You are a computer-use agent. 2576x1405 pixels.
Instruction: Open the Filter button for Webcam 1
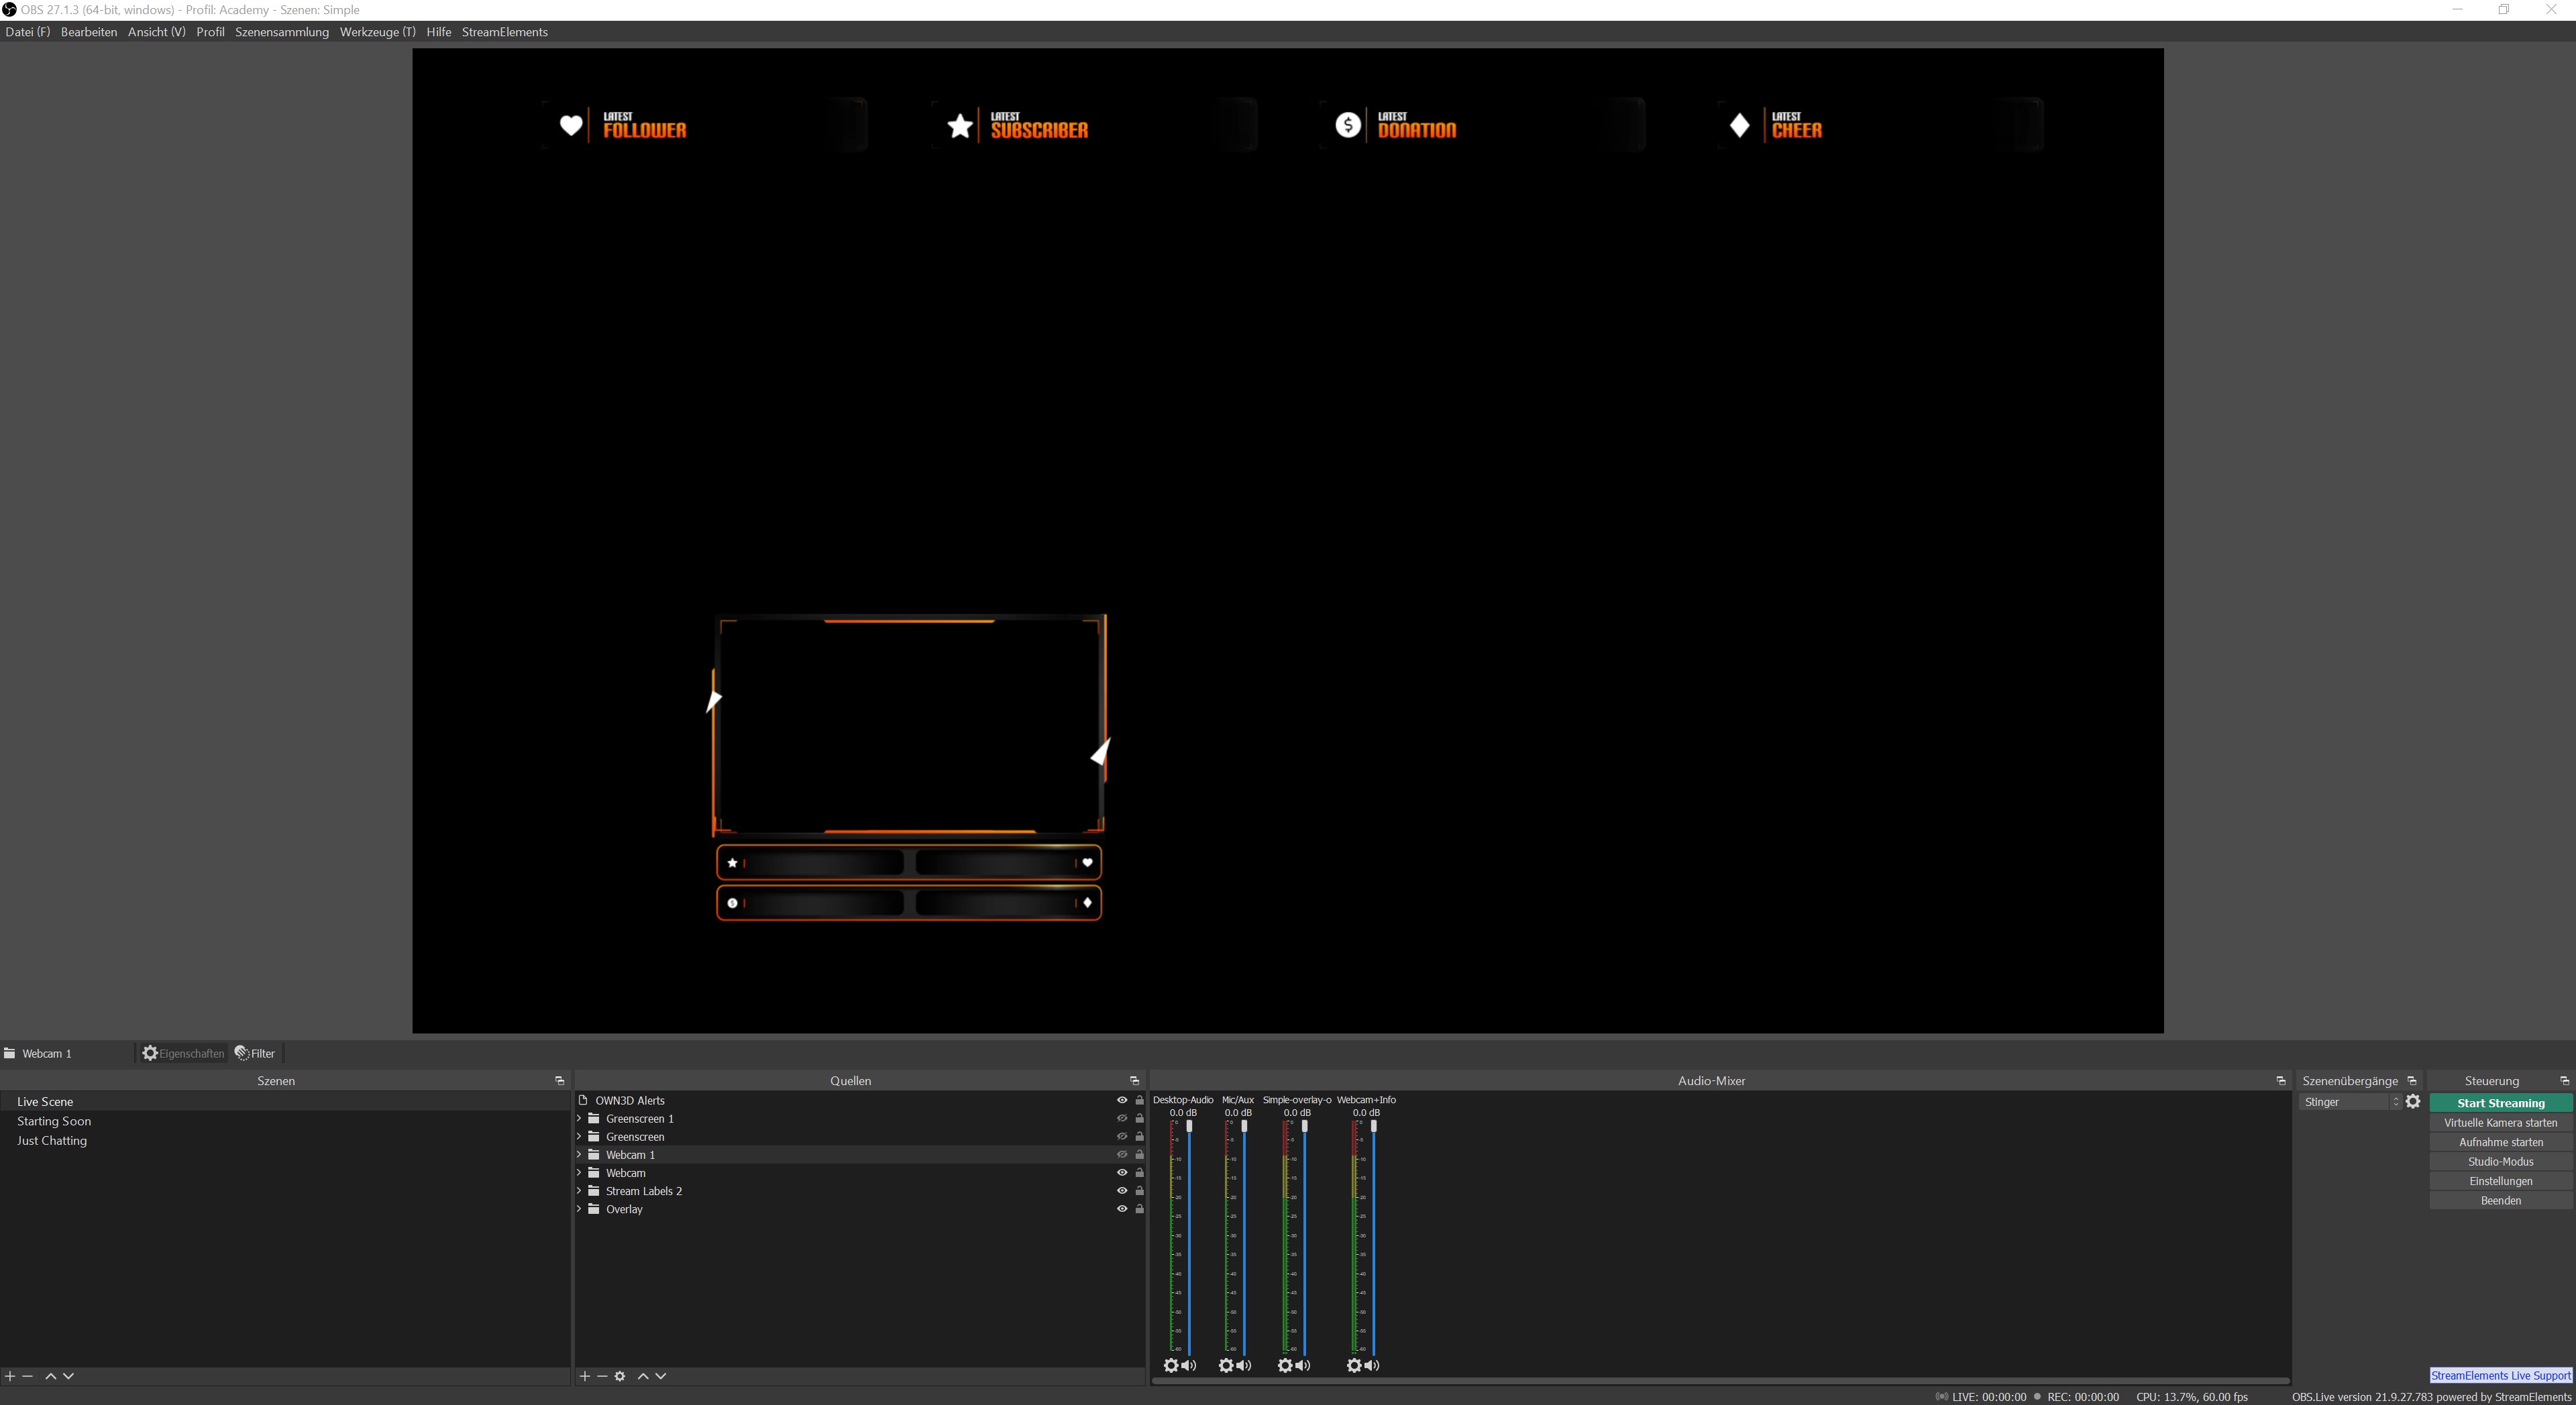255,1053
